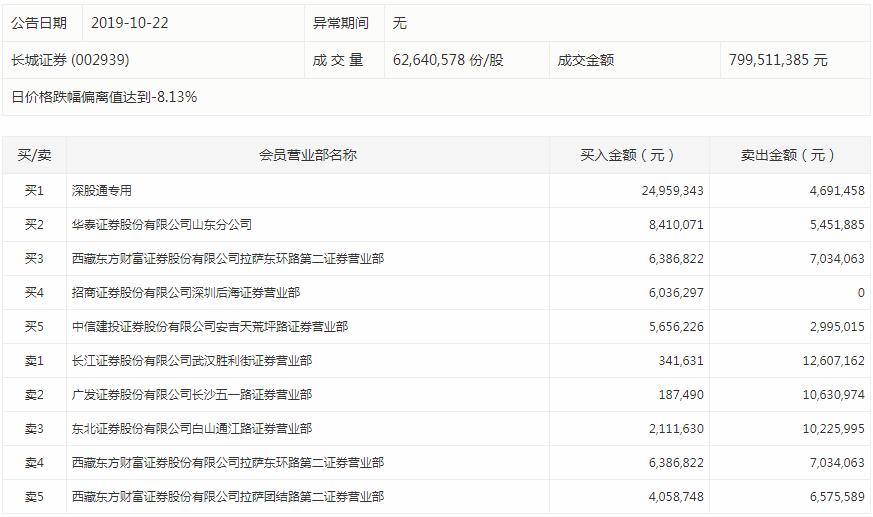Select buy amount 4,058,748
This screenshot has height=517, width=873.
tap(676, 496)
